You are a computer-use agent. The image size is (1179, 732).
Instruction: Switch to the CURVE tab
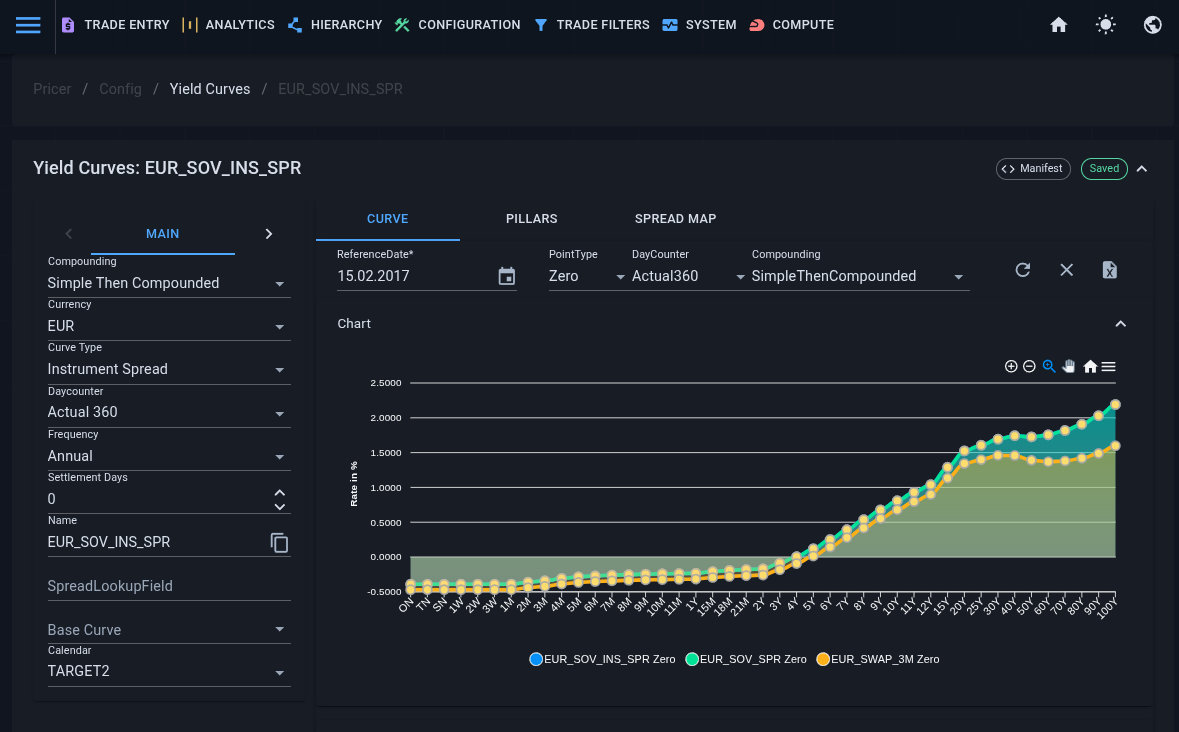tap(387, 219)
